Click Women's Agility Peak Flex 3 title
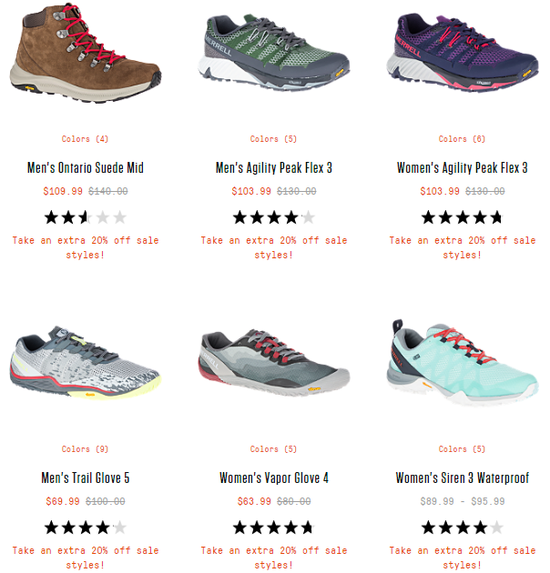550x573 pixels. pyautogui.click(x=462, y=168)
